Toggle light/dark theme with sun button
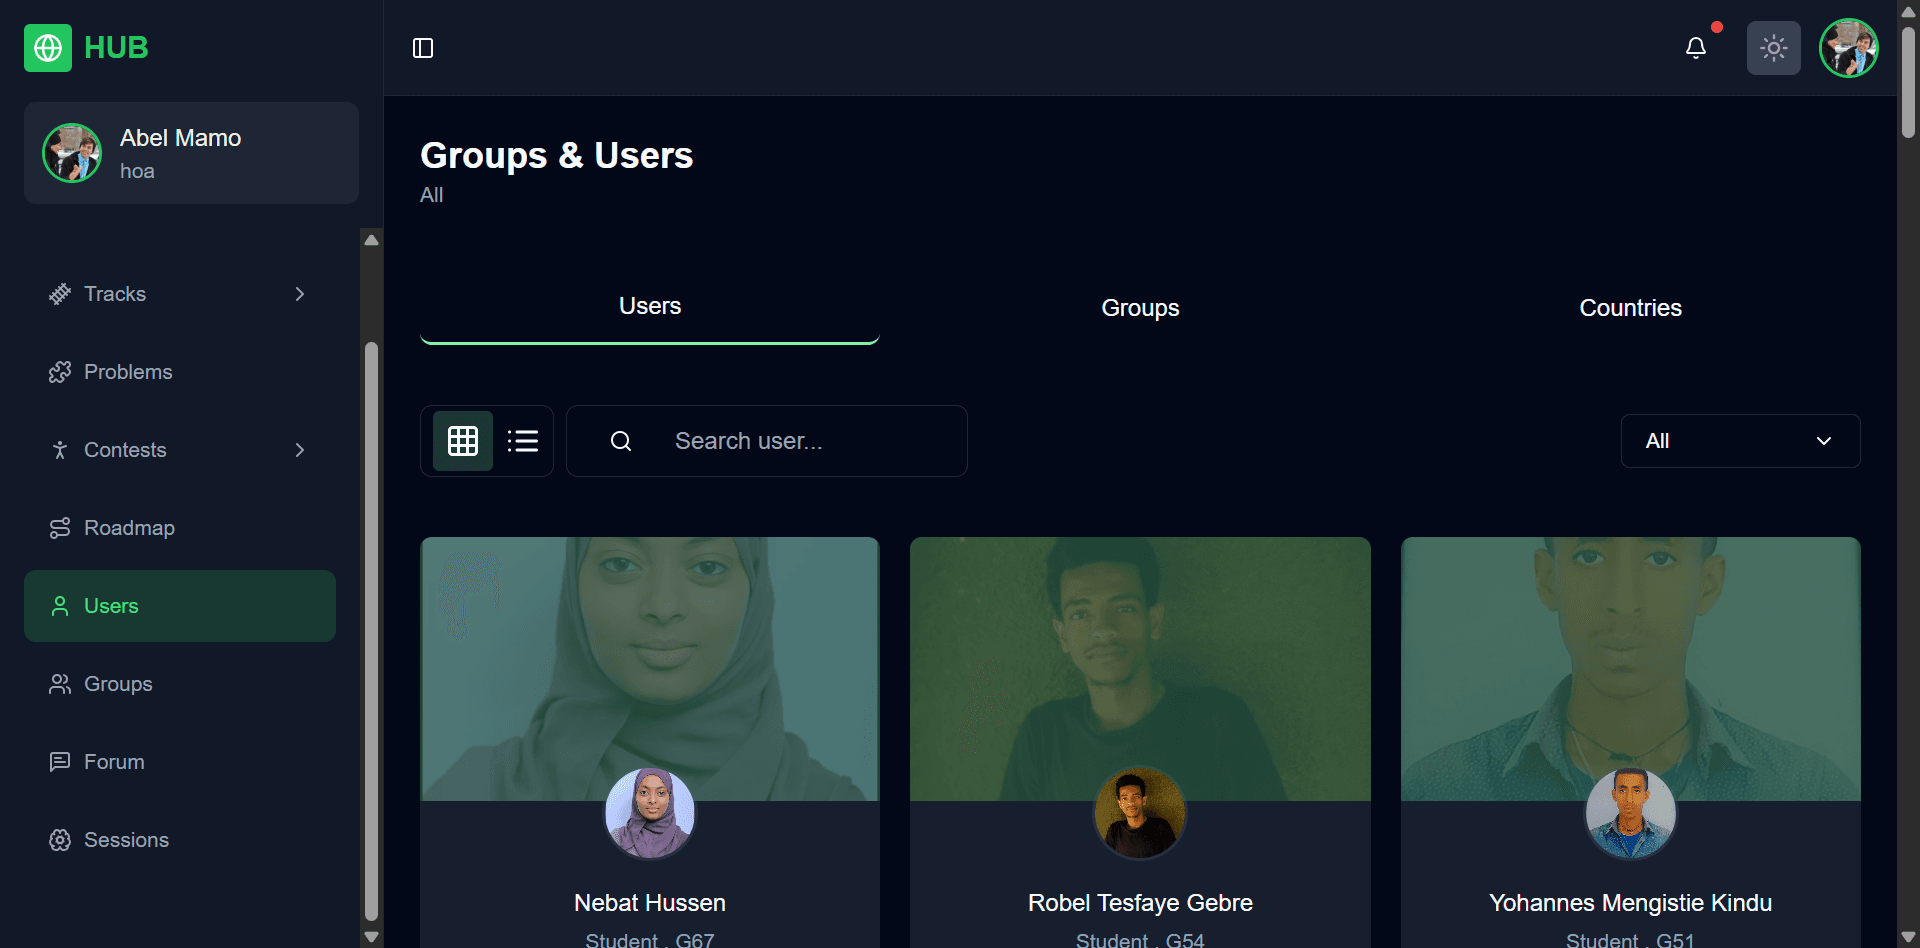Viewport: 1920px width, 948px height. [x=1773, y=48]
